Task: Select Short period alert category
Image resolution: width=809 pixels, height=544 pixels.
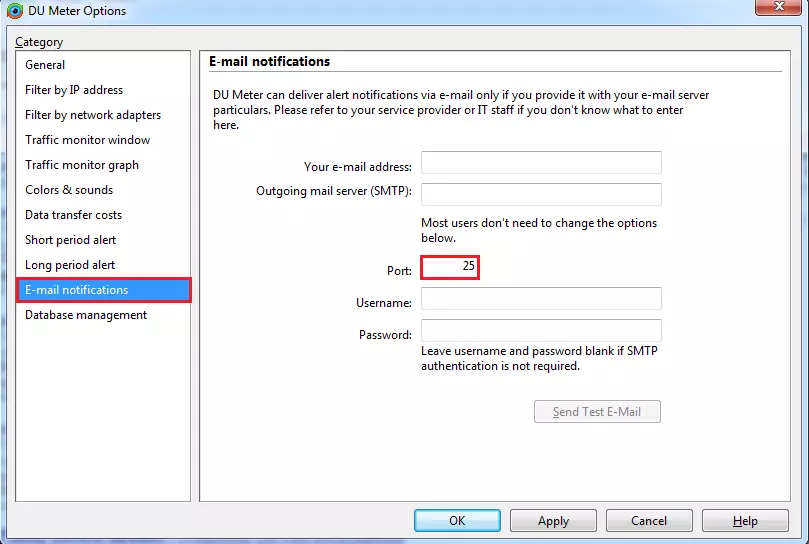Action: click(103, 240)
